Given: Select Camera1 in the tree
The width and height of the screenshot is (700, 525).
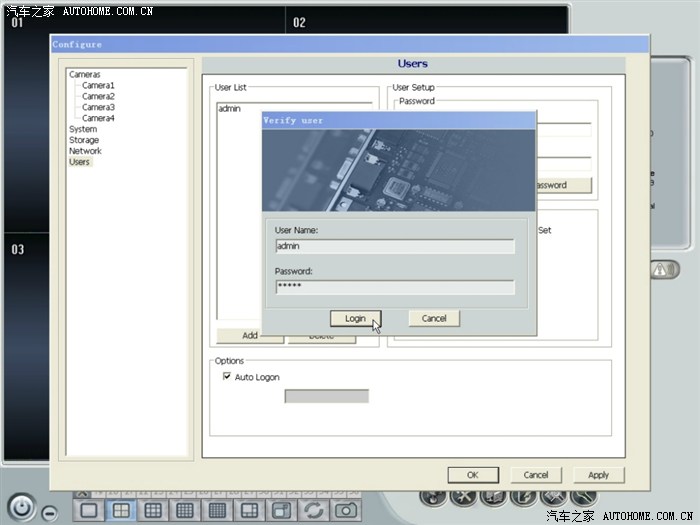Looking at the screenshot, I should tap(98, 85).
